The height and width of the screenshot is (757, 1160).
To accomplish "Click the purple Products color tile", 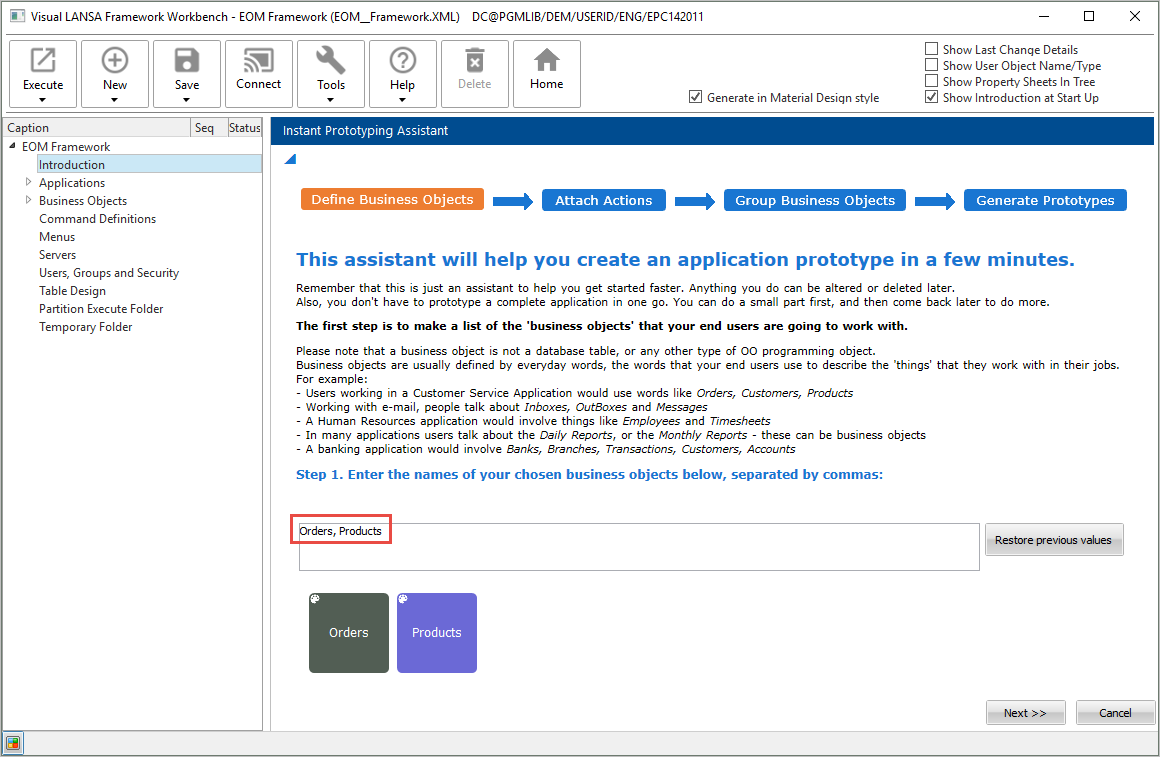I will 436,633.
